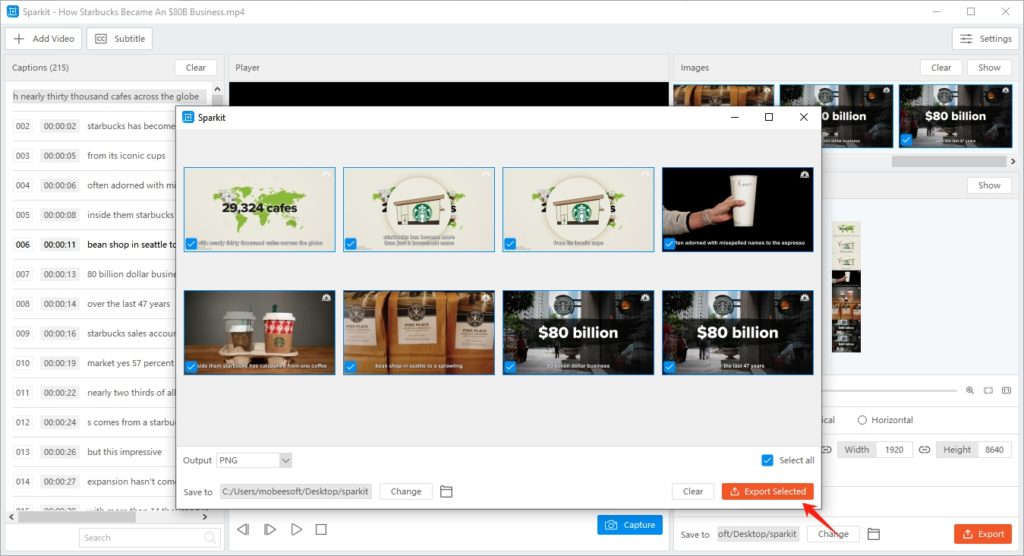Uncheck the 29,324 cafes thumbnail checkbox
Viewport: 1024px width, 556px height.
[191, 244]
